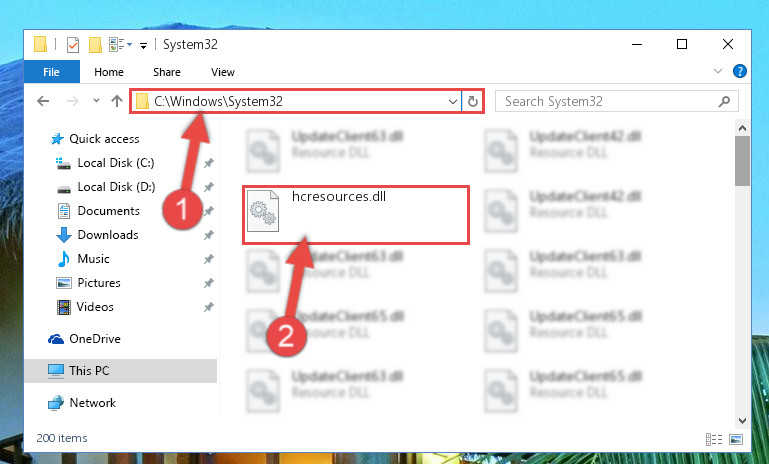
Task: Click the pin icon next to Videos
Action: [209, 307]
